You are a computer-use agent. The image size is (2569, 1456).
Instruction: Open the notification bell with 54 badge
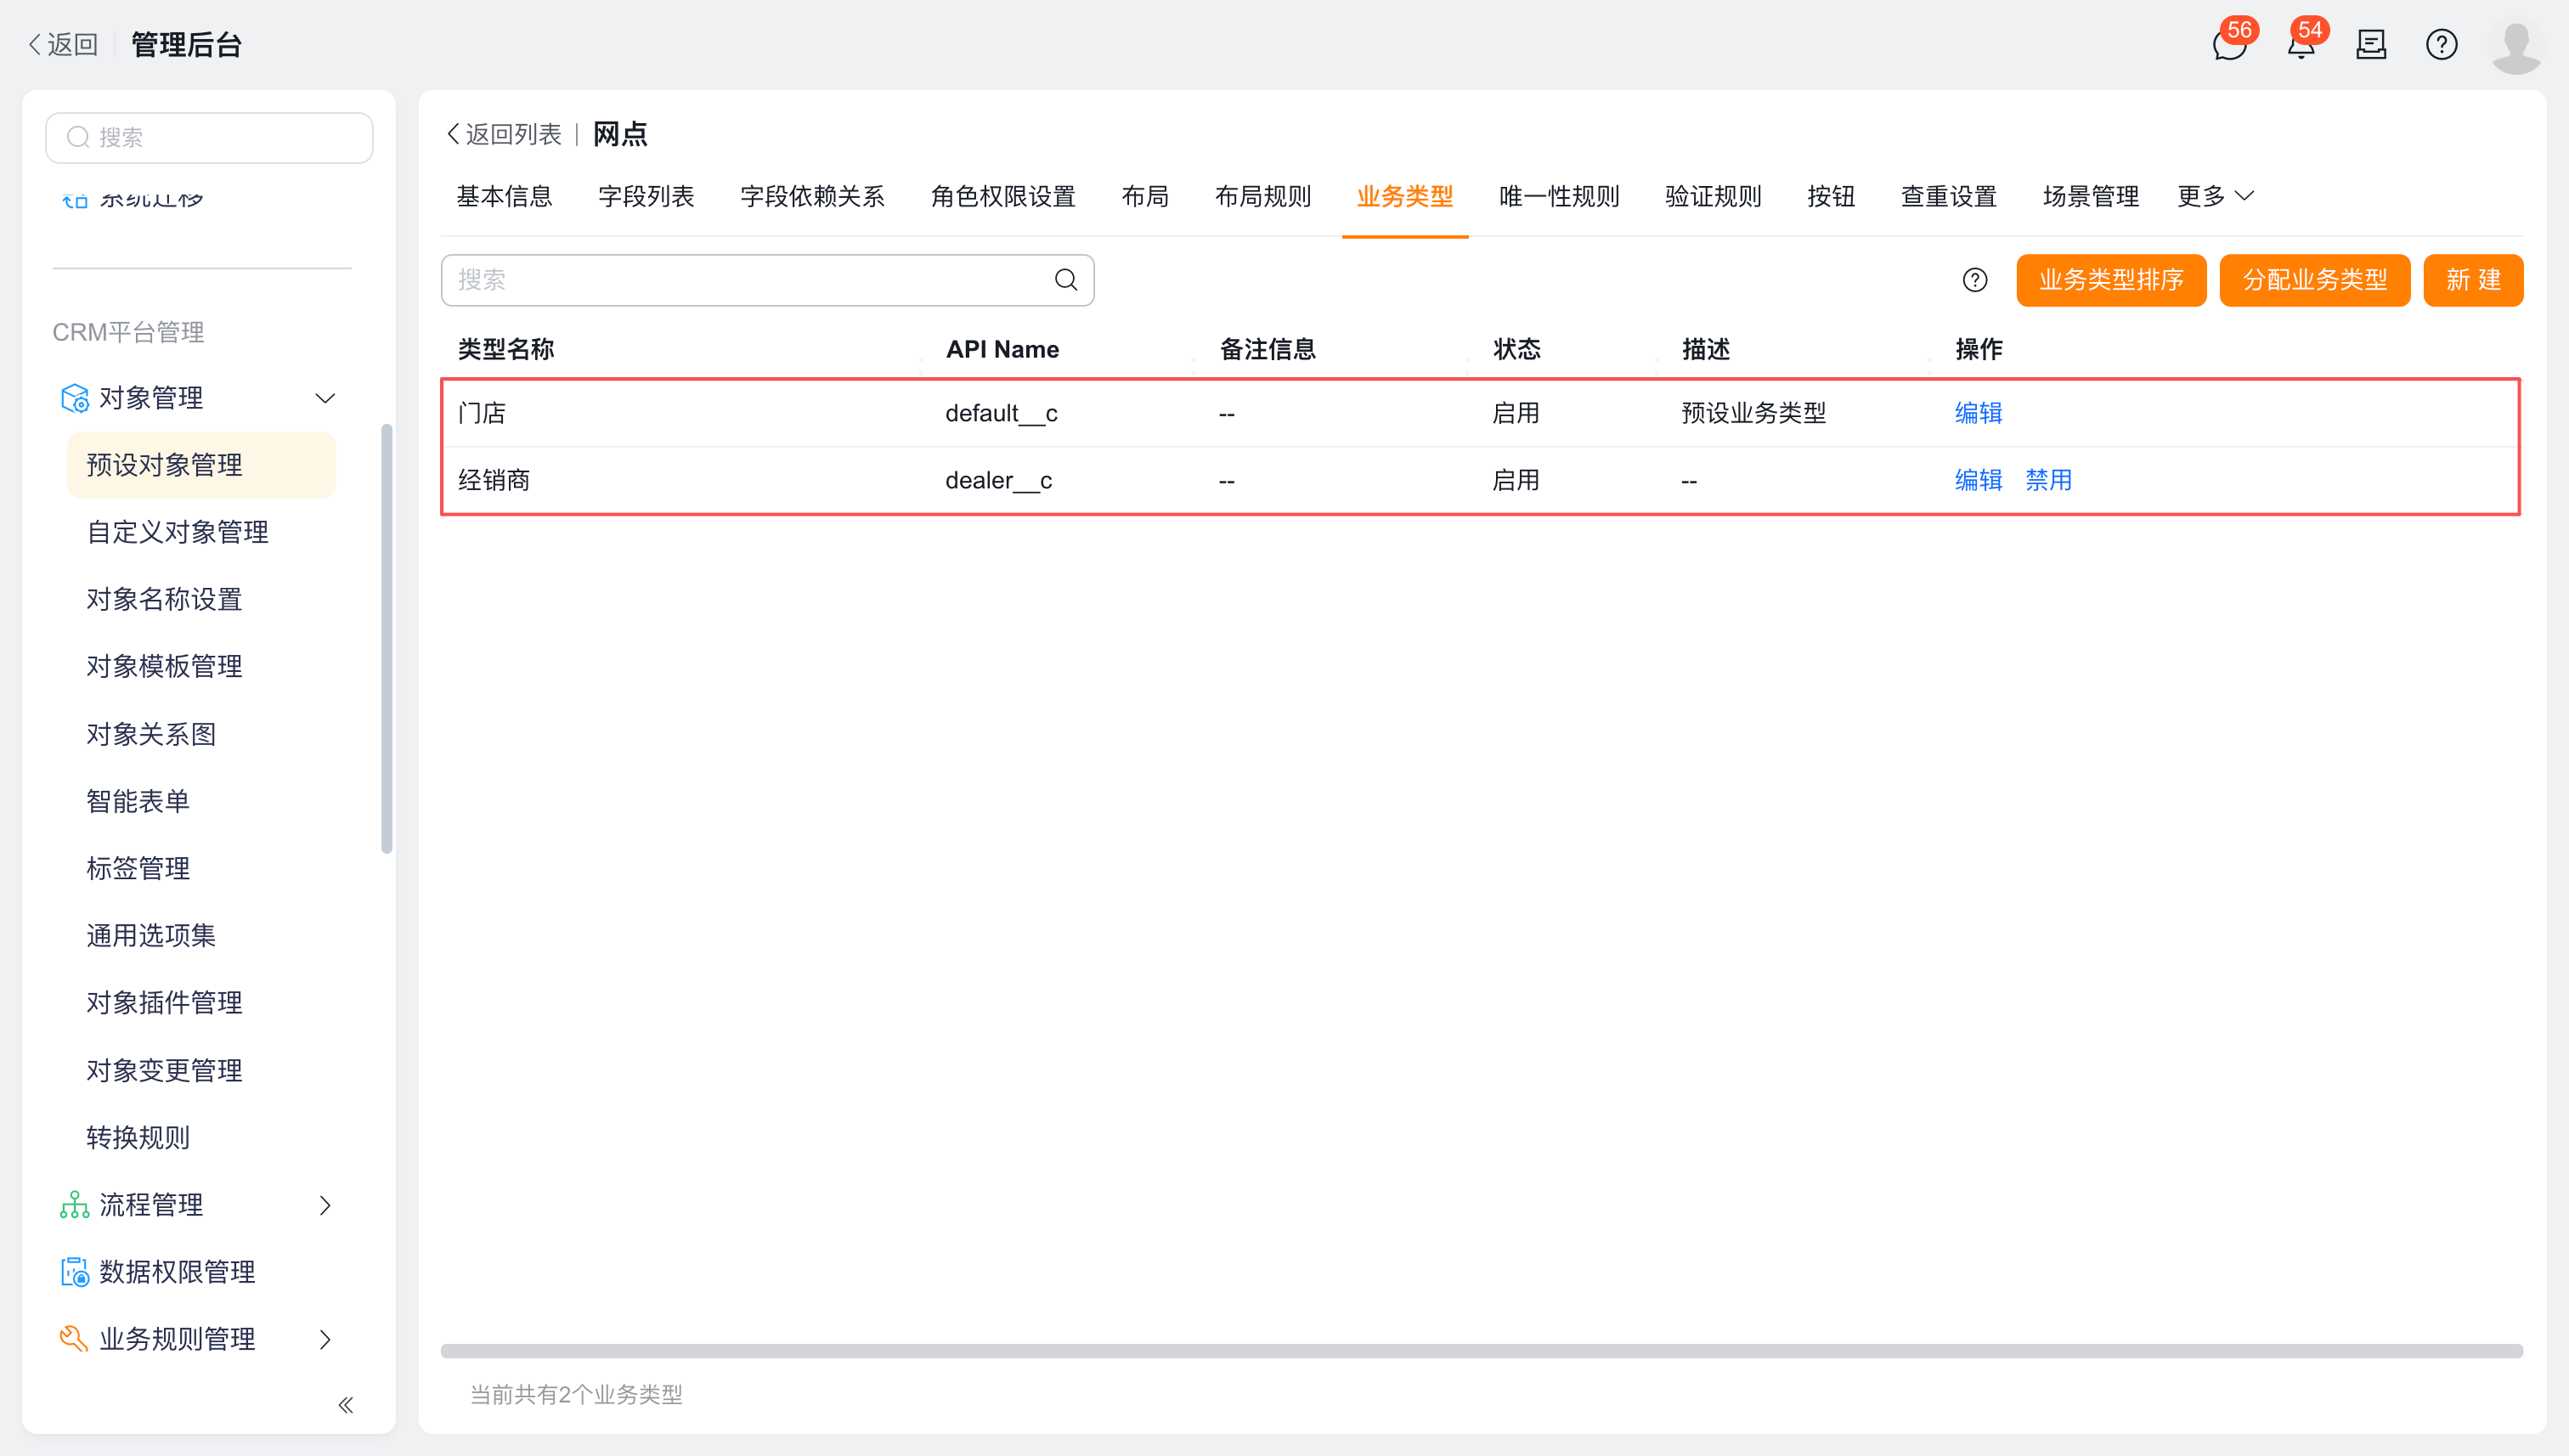tap(2301, 45)
